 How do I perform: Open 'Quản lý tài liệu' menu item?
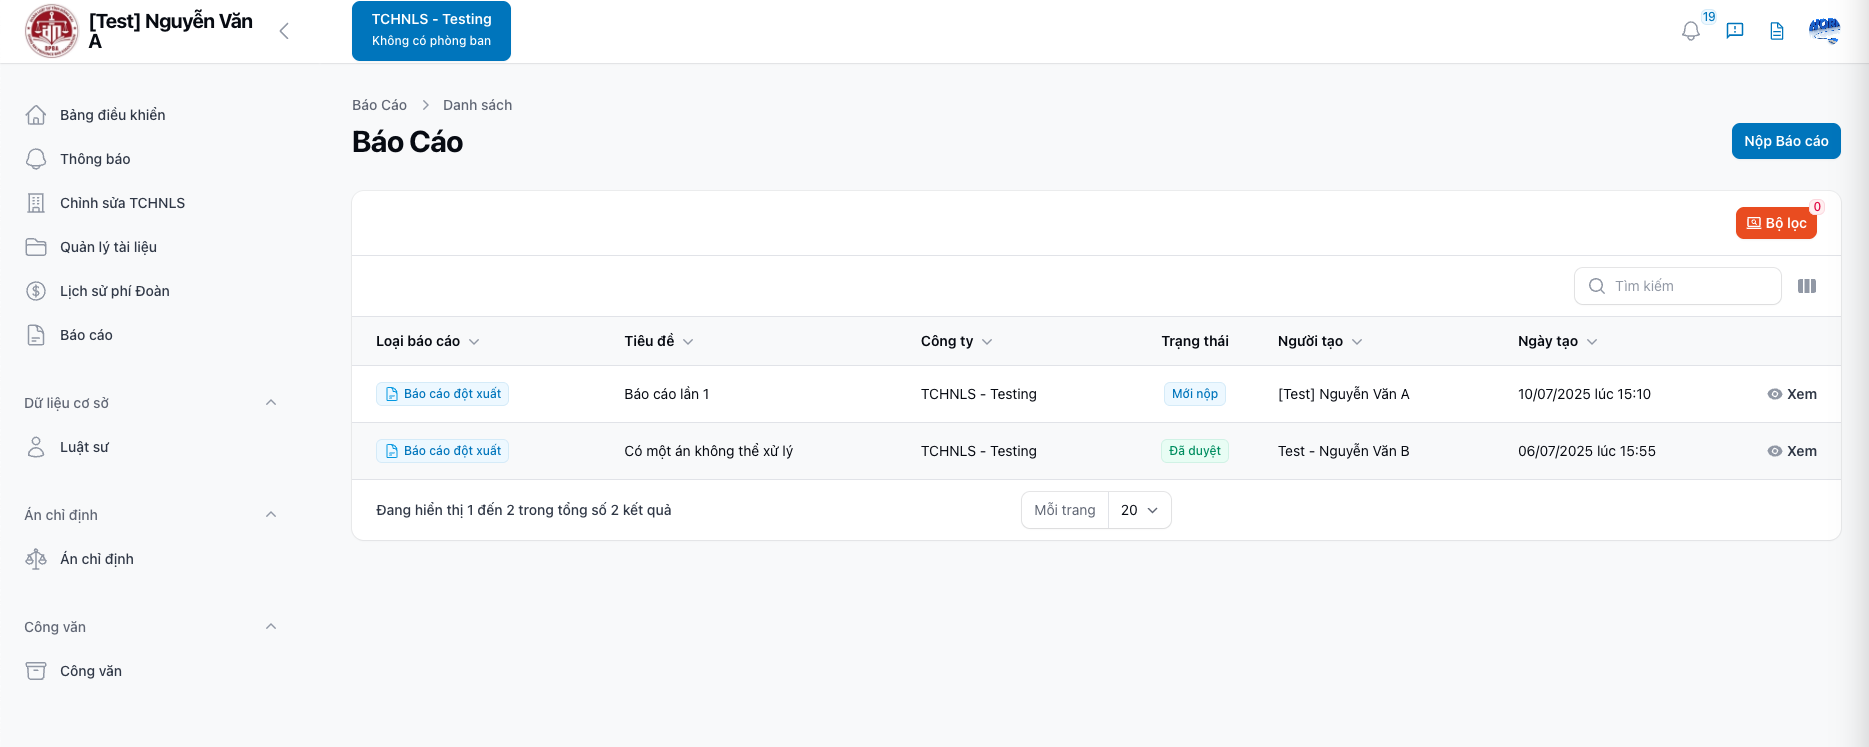tap(108, 247)
